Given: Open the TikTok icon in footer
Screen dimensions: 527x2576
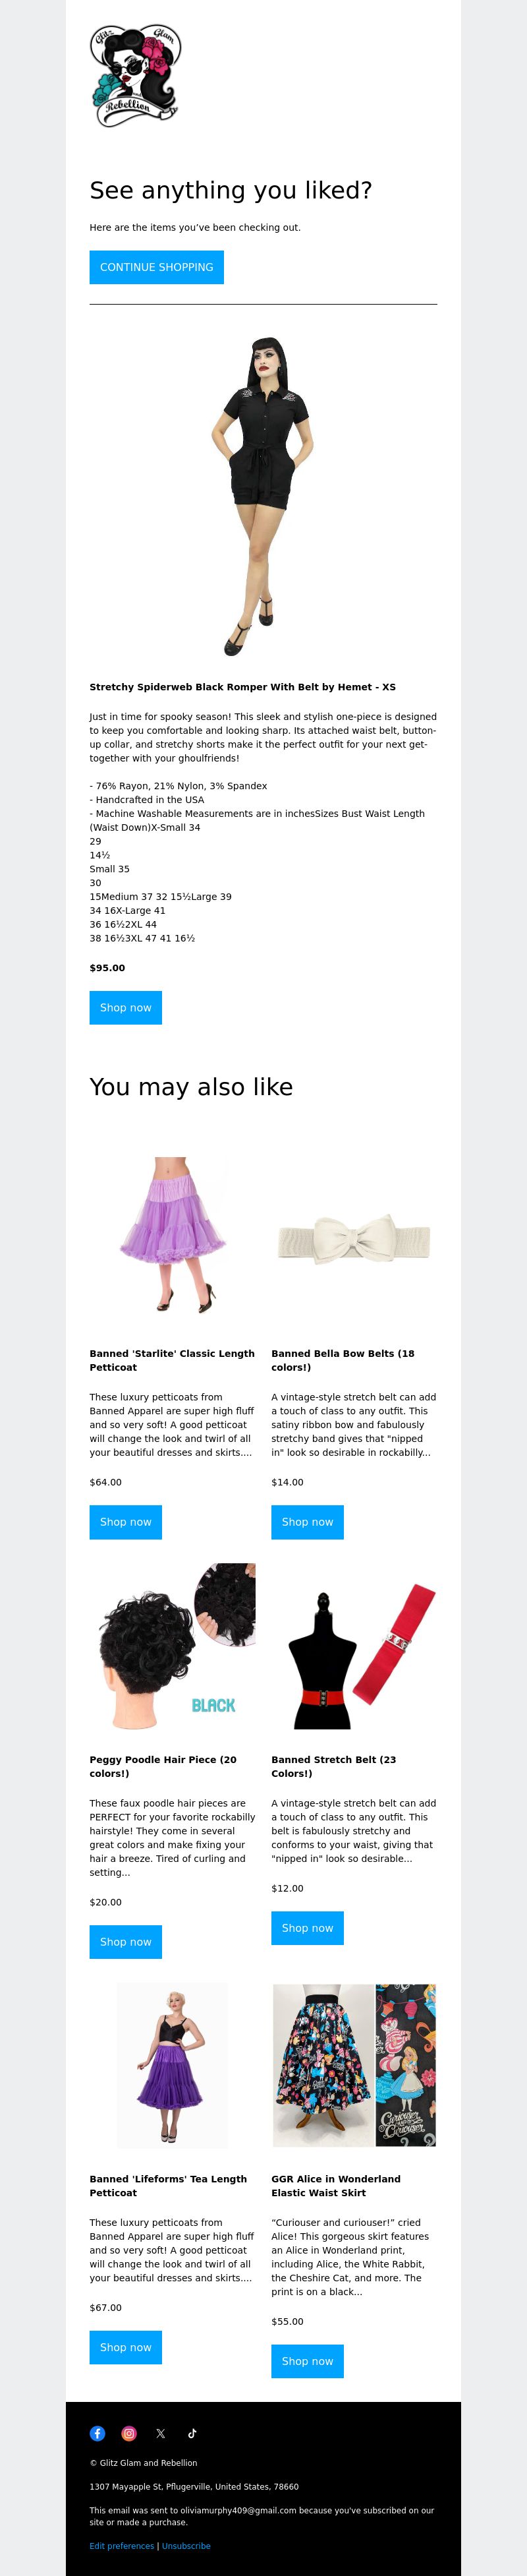Looking at the screenshot, I should point(192,2433).
